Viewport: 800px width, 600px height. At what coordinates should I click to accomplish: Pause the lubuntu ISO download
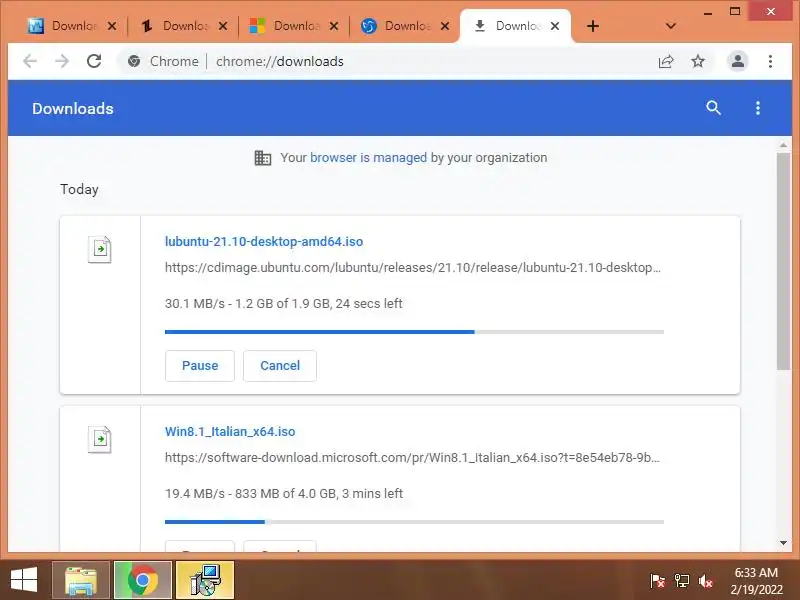pos(200,366)
